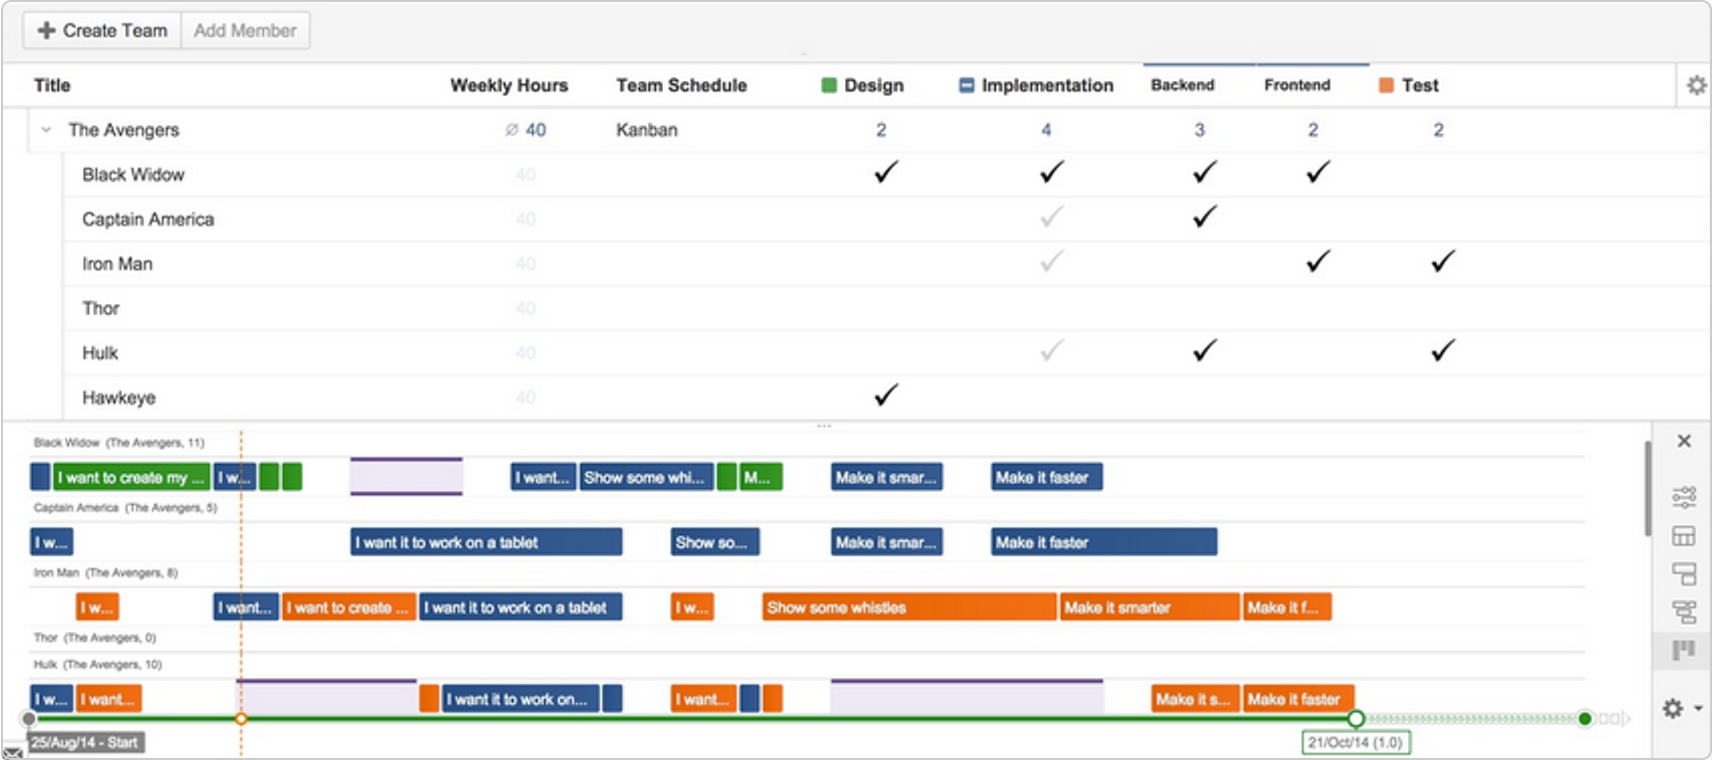The image size is (1720, 760).
Task: Click the 25/Aug/14 - Start label
Action: tap(85, 742)
